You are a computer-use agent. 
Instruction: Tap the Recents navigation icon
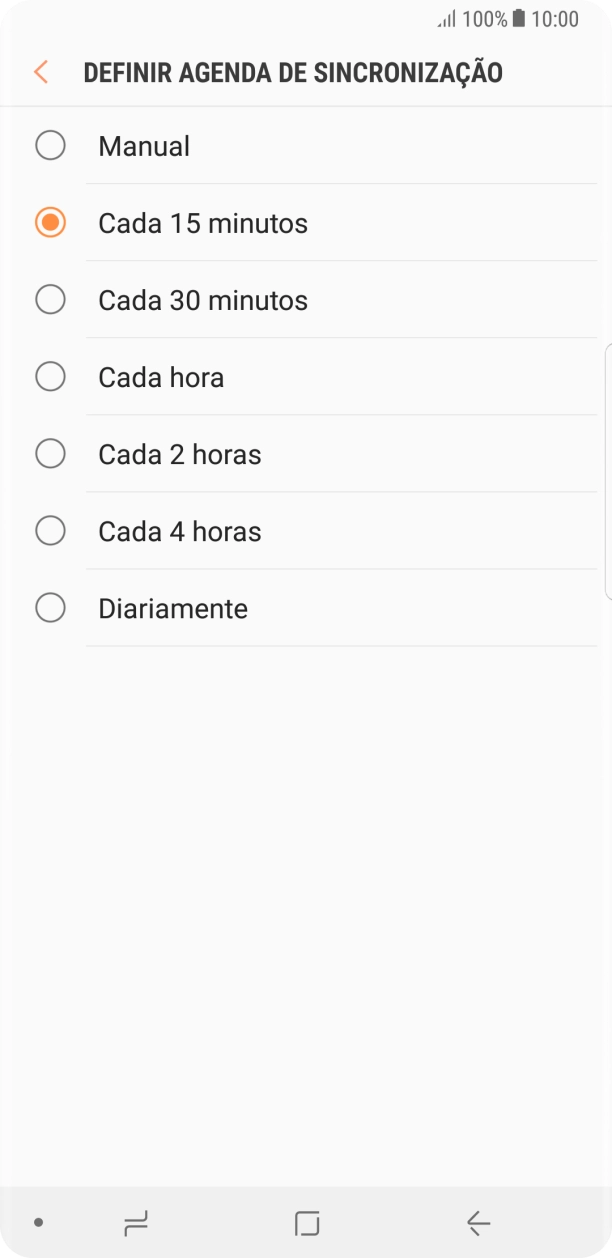[137, 1222]
